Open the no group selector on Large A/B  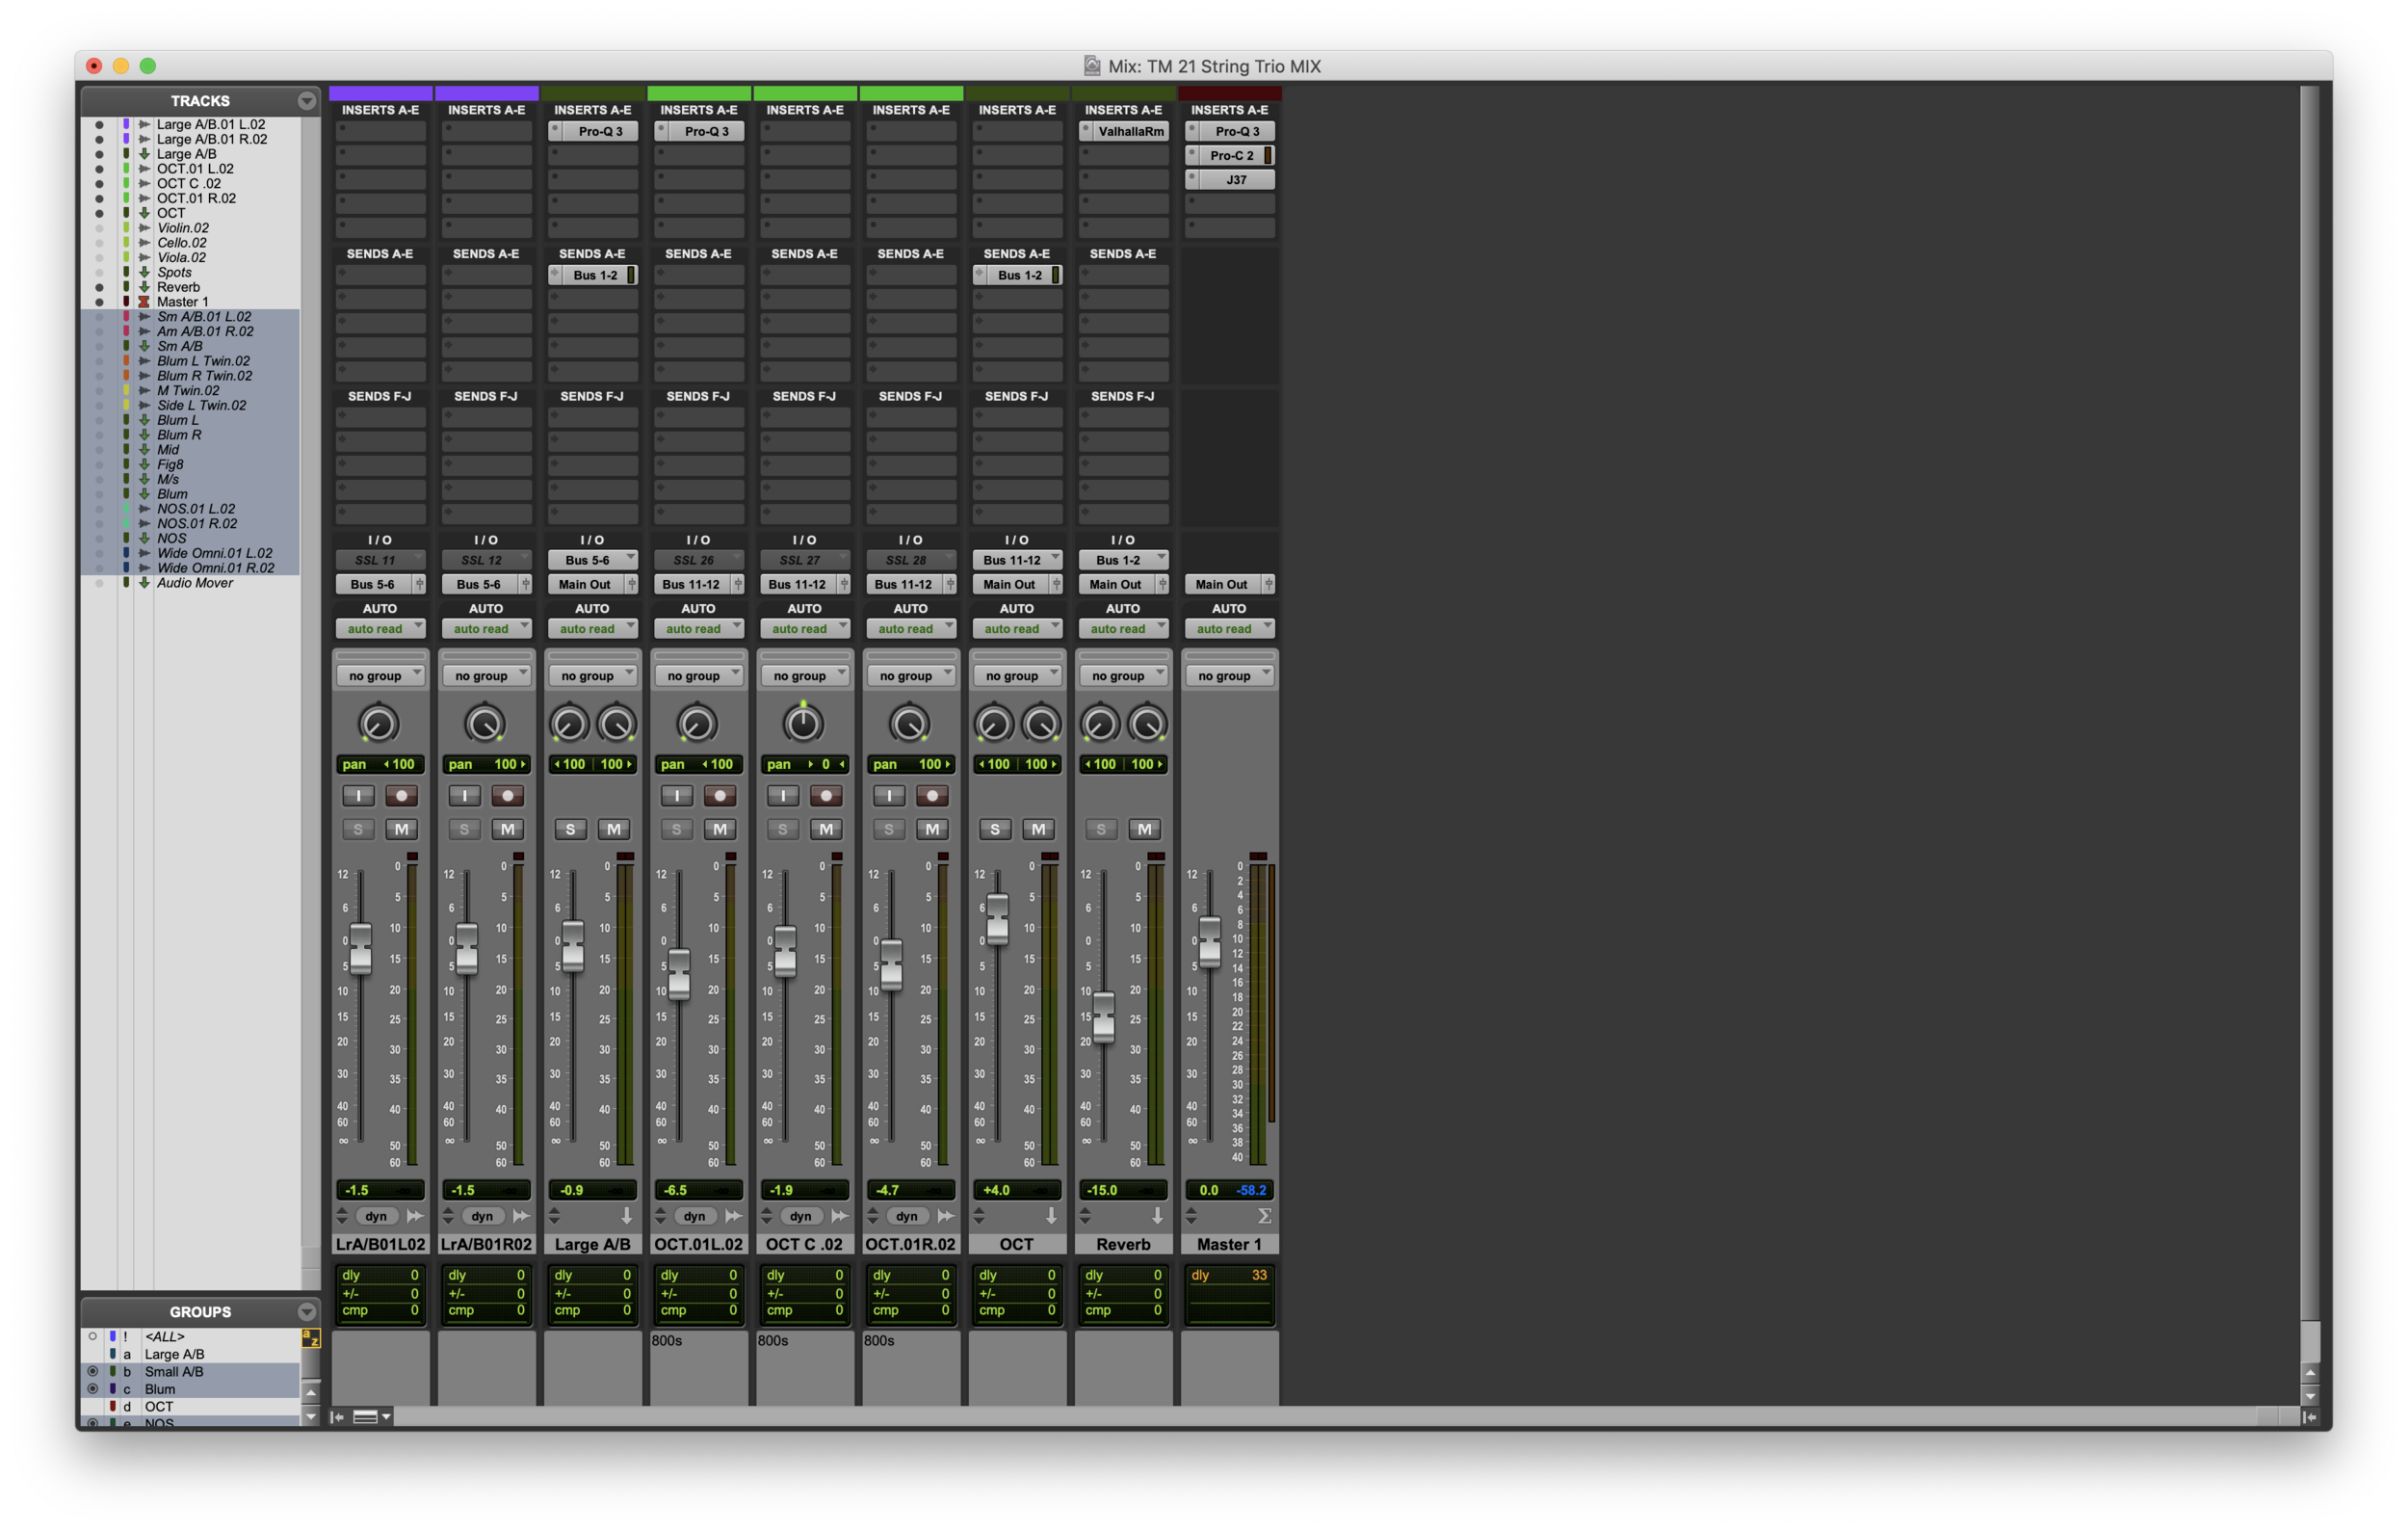pos(593,677)
